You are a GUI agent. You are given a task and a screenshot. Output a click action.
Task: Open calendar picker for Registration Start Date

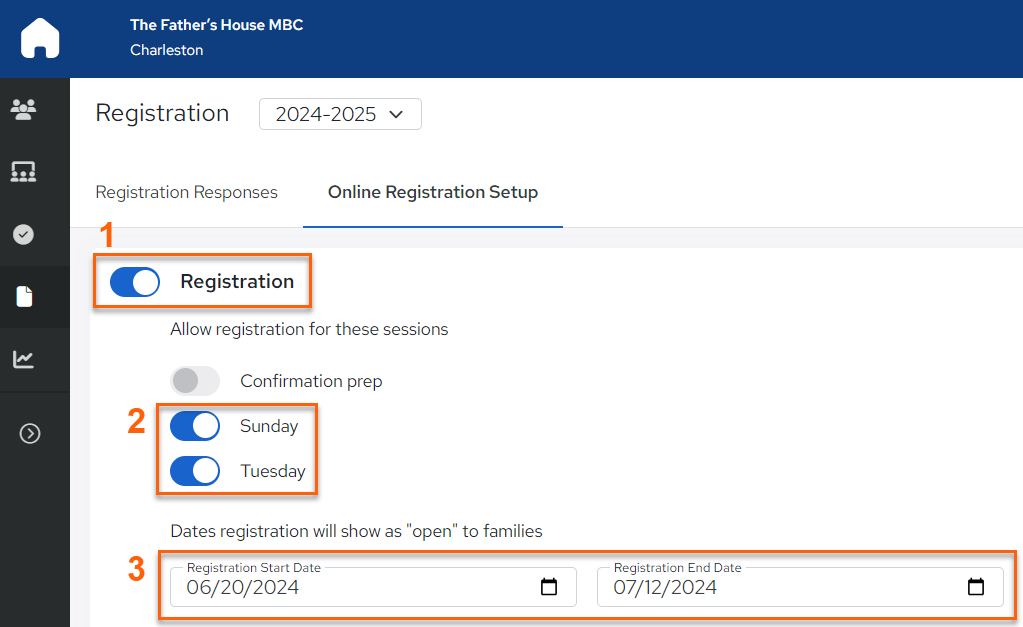click(x=549, y=587)
